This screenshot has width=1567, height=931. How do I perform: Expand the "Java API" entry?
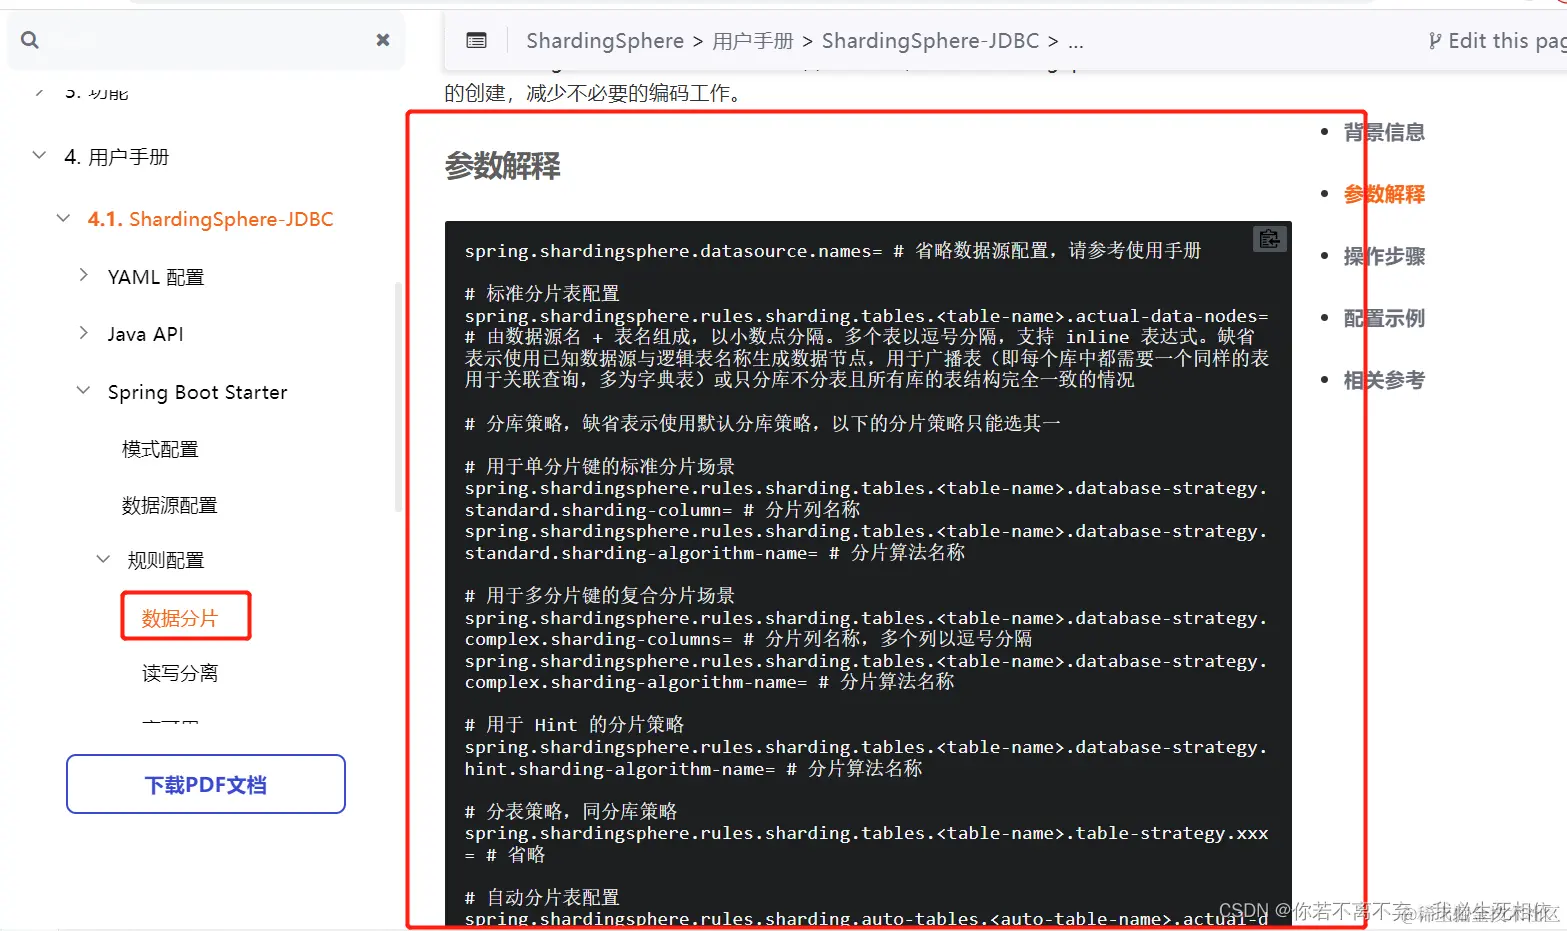pos(85,333)
